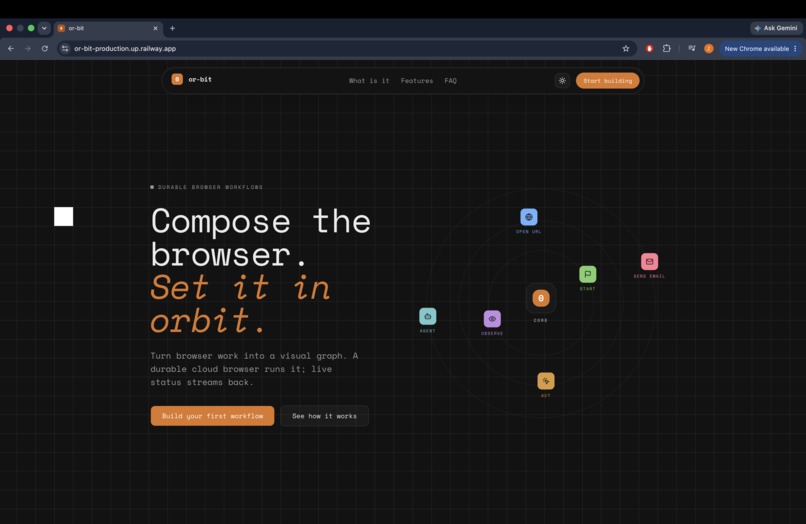Click the browser forward arrow

pyautogui.click(x=28, y=48)
